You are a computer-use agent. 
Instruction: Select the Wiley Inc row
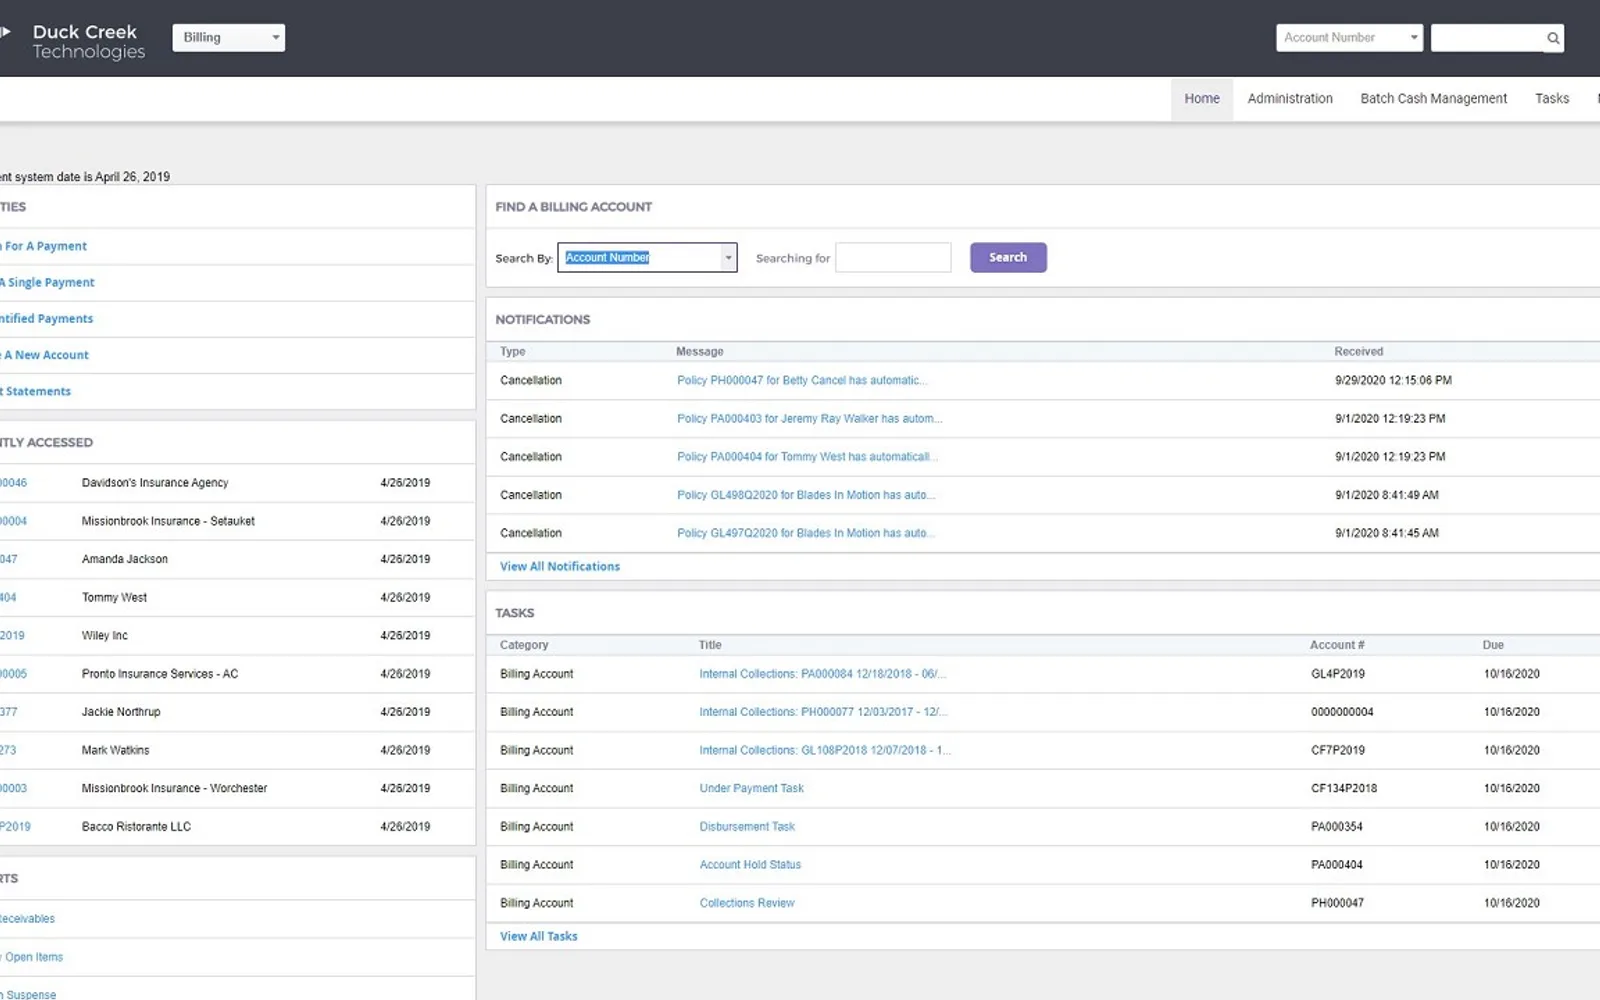click(236, 636)
